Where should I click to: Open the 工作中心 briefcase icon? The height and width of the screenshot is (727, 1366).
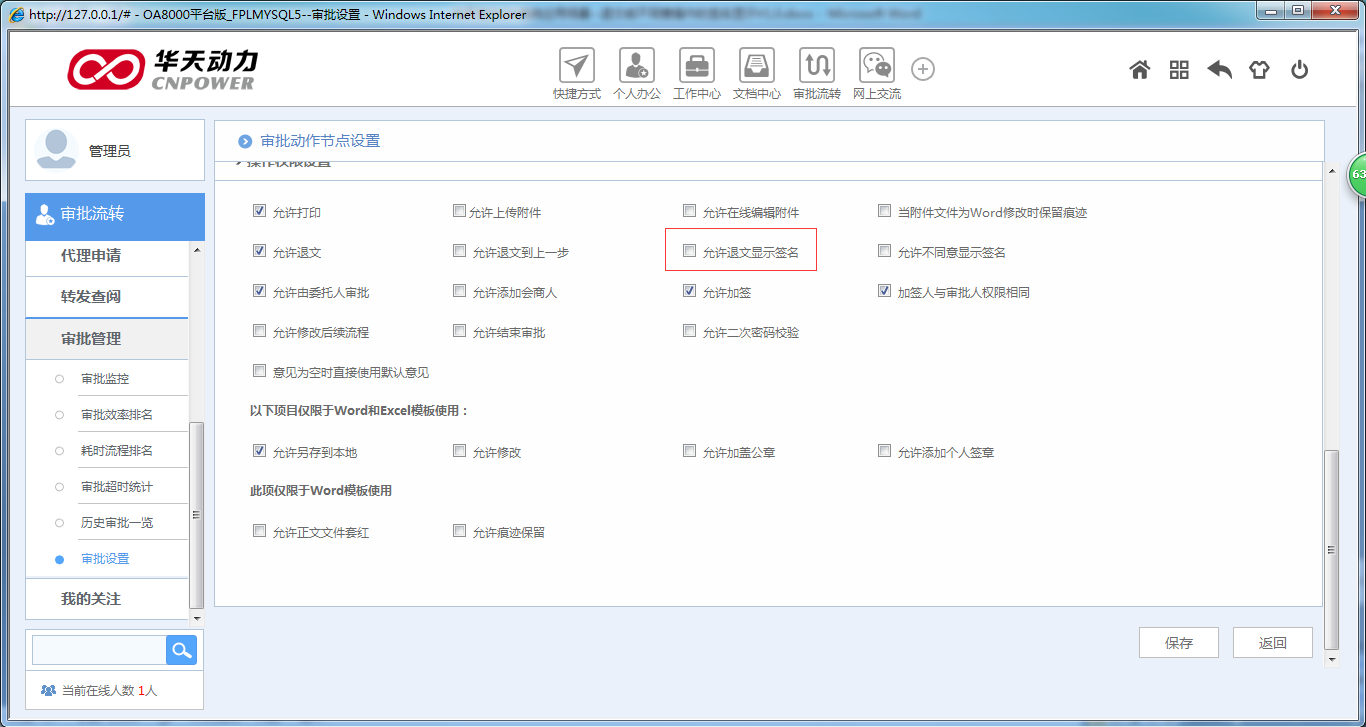[x=697, y=67]
